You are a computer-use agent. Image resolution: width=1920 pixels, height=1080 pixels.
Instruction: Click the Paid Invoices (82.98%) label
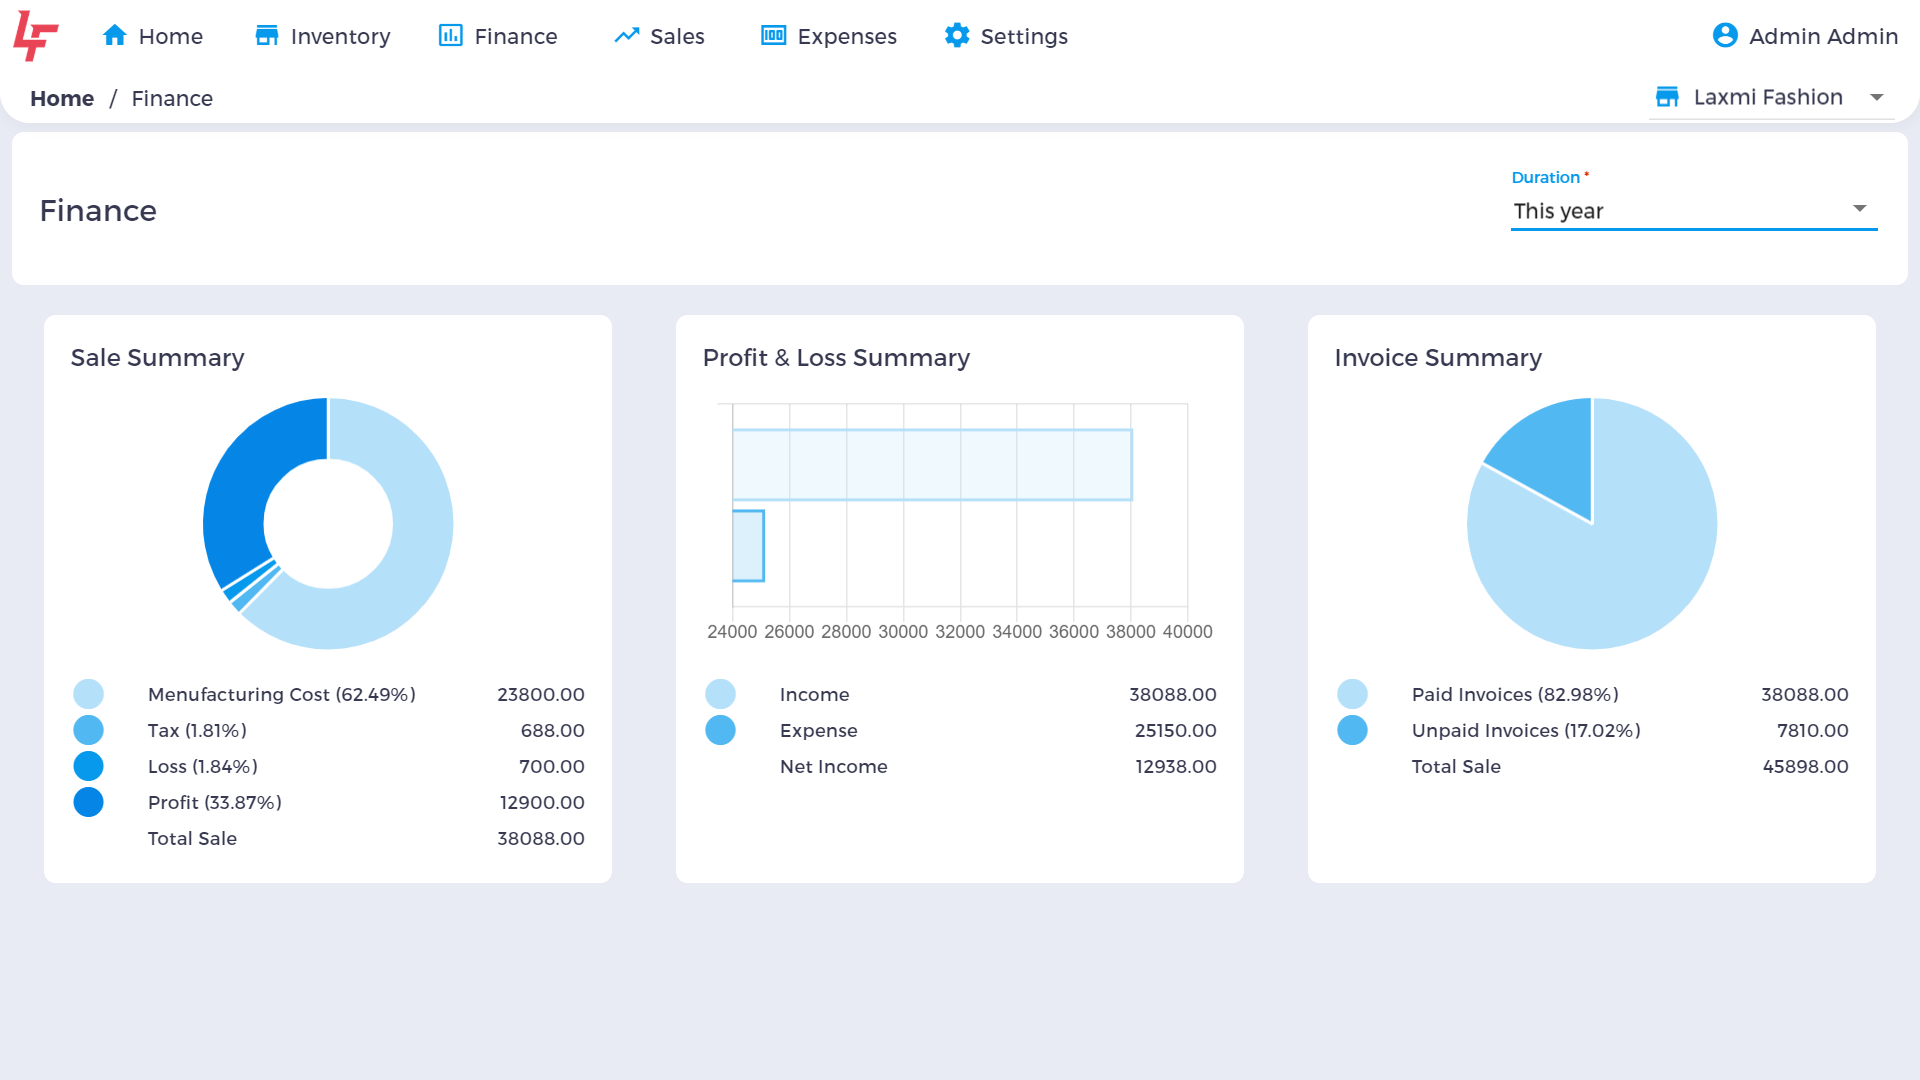coord(1515,695)
